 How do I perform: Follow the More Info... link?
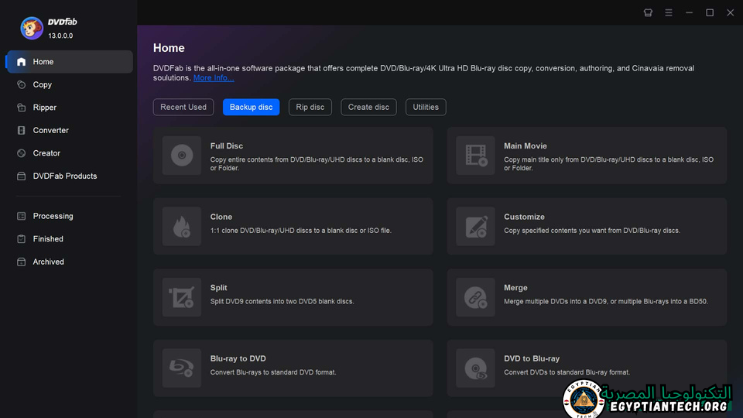213,78
